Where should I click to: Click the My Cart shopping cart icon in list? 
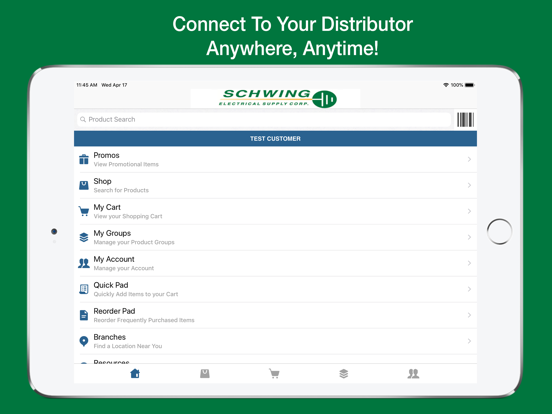[x=84, y=211]
